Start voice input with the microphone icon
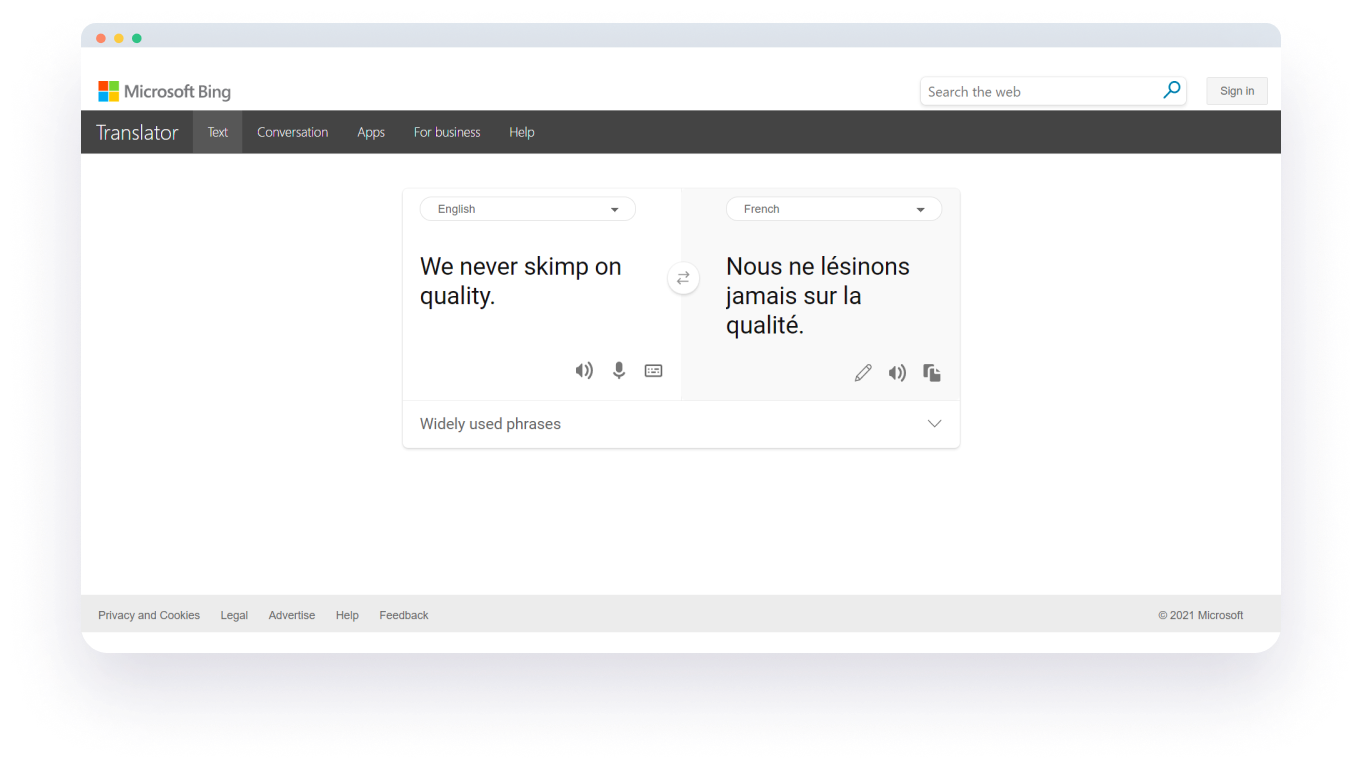The image size is (1362, 768). tap(618, 370)
